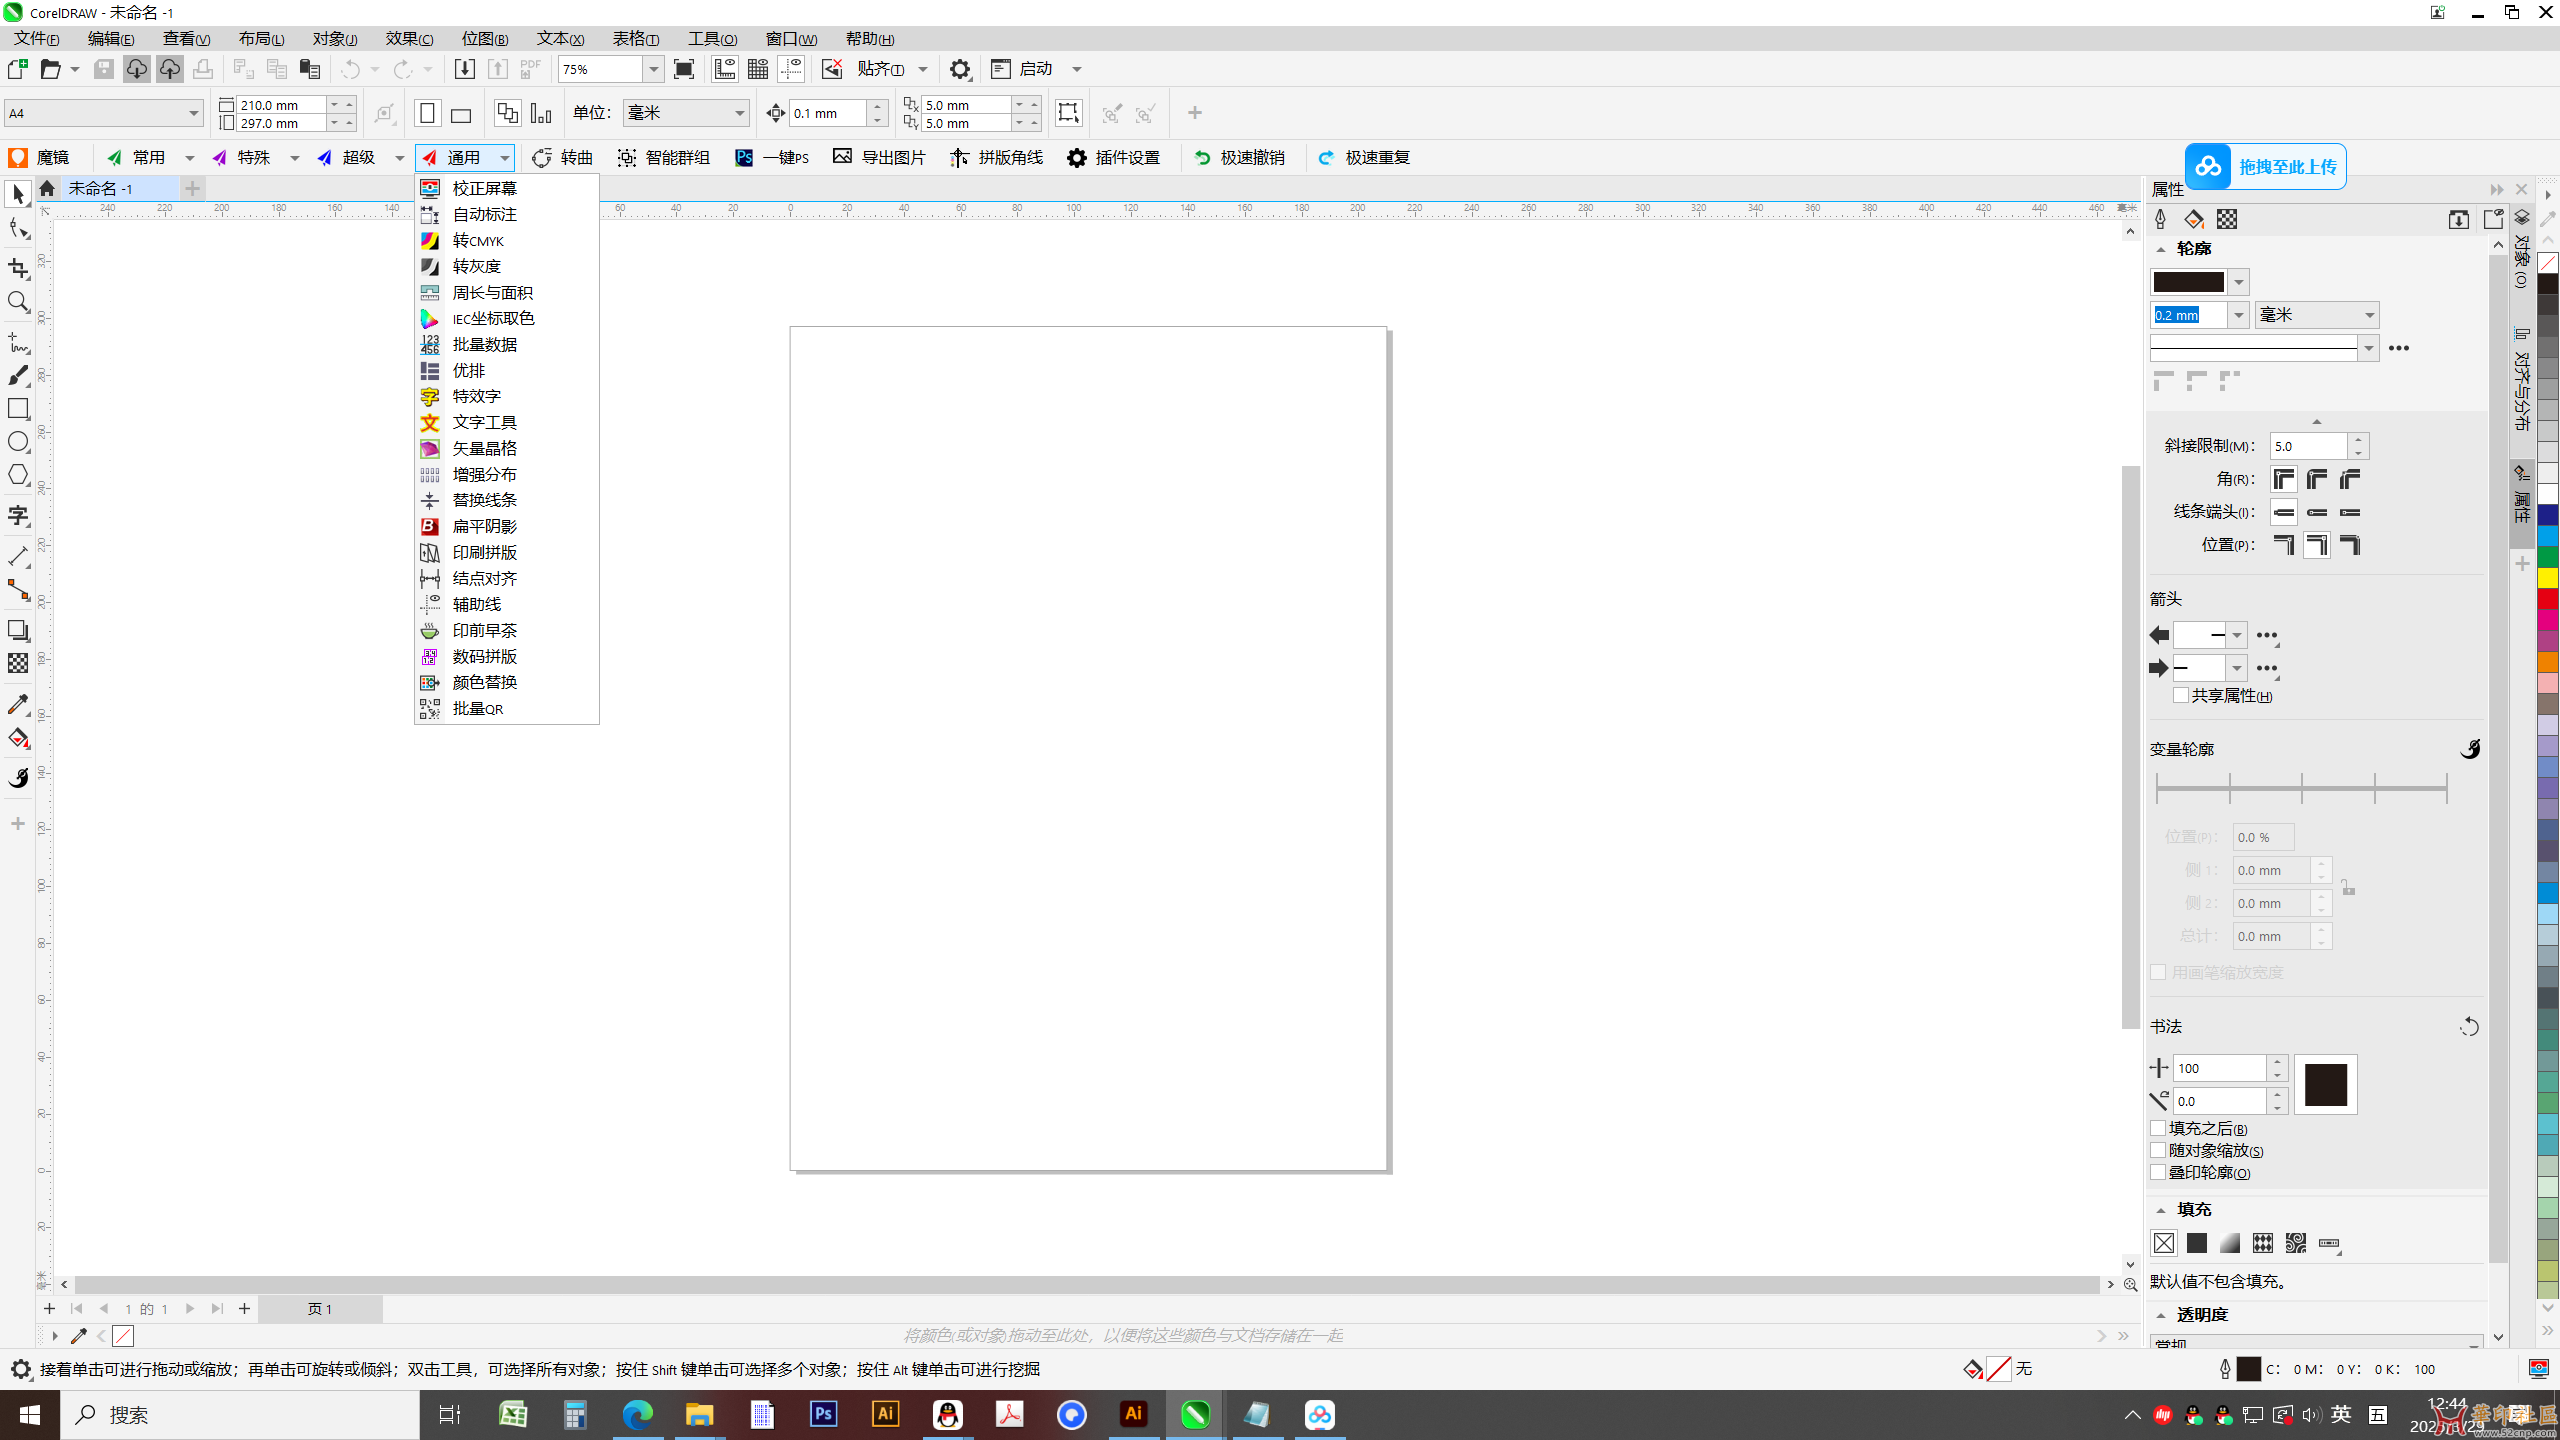Open the A4 page size dropdown
This screenshot has height=1440, width=2560.
click(x=193, y=113)
